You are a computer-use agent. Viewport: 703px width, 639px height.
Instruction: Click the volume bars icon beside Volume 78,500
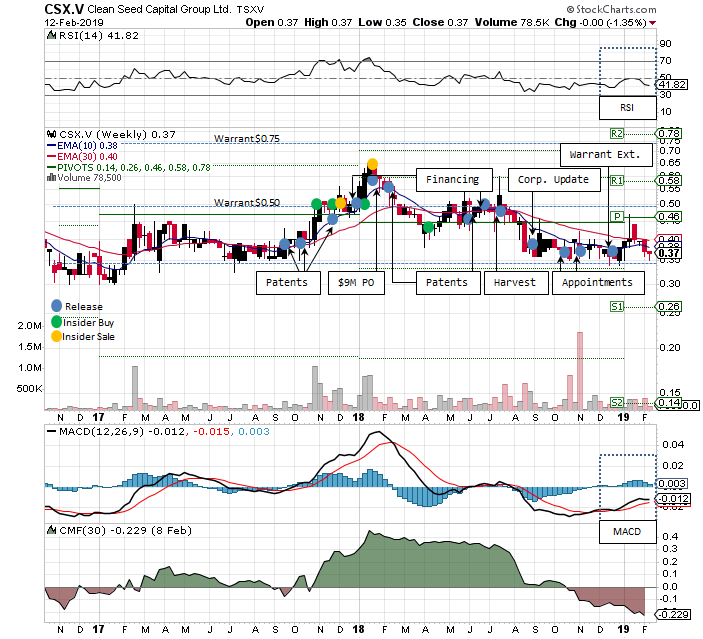51,178
